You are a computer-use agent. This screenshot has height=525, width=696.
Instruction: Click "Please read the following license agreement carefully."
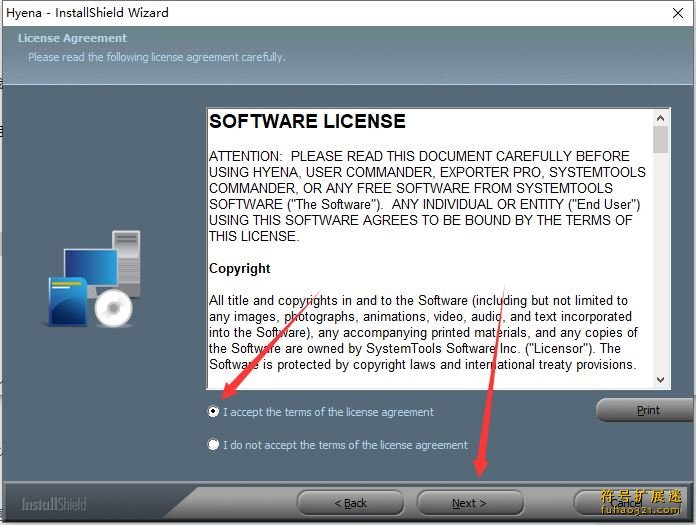pyautogui.click(x=157, y=57)
